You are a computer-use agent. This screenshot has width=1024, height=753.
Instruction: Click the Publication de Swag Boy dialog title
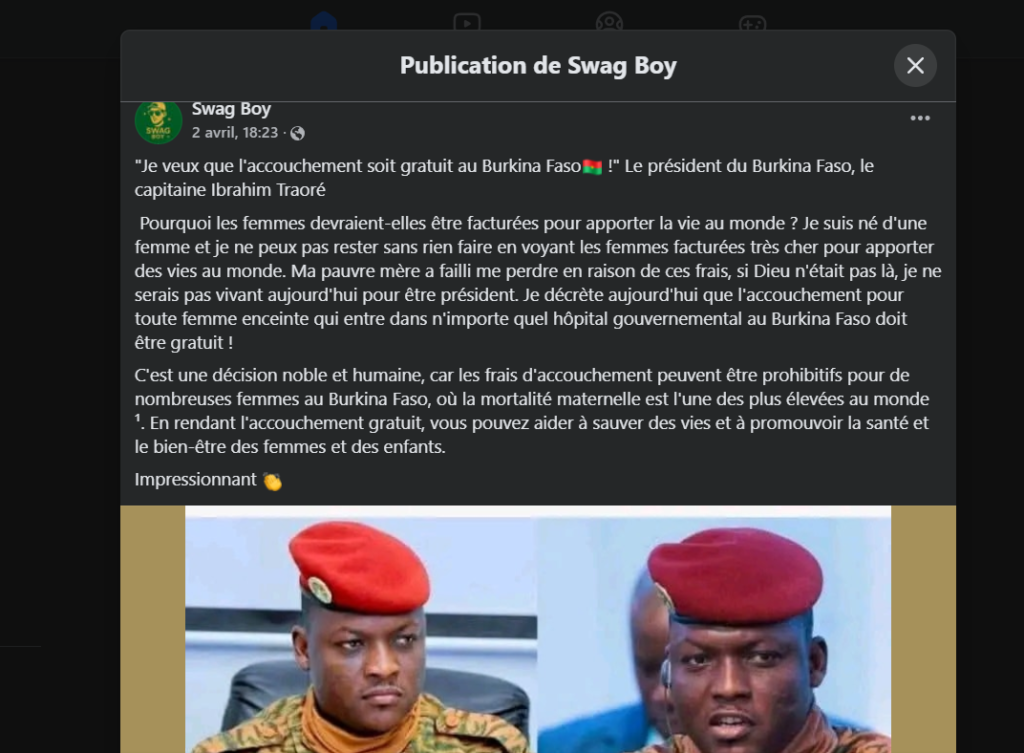[x=538, y=65]
